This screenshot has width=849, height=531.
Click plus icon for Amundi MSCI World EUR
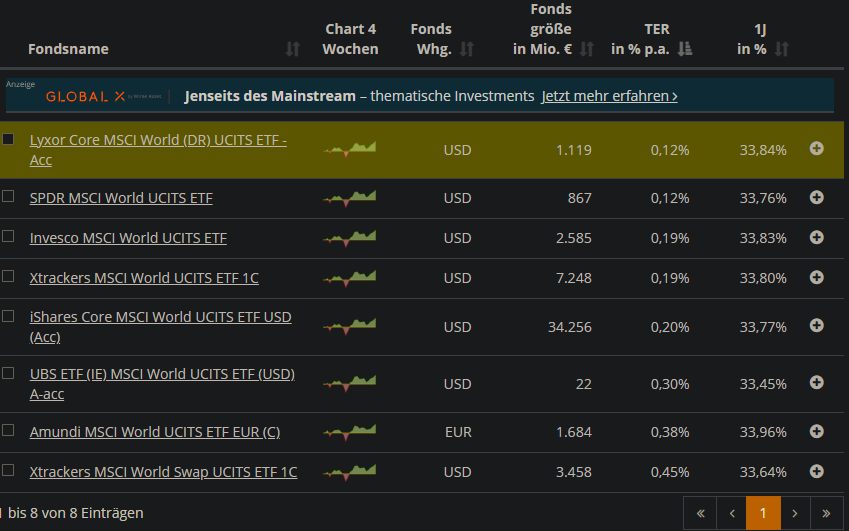tap(817, 431)
